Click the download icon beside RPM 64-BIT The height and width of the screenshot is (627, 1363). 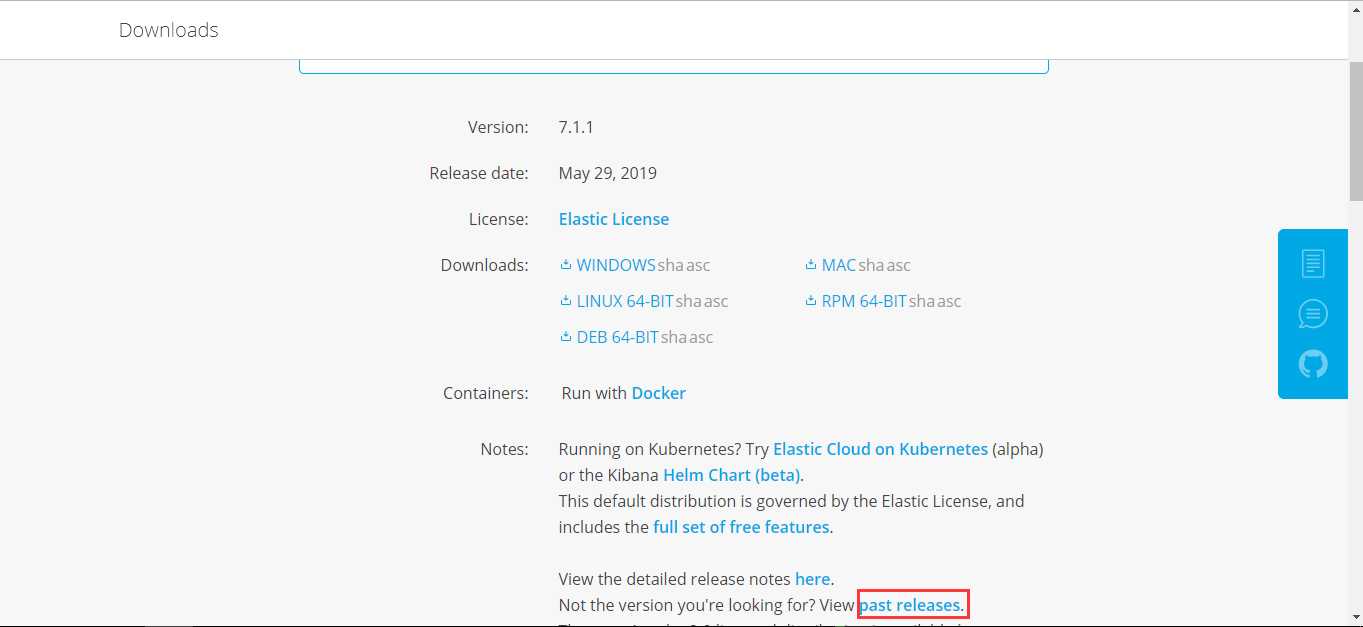(x=811, y=301)
